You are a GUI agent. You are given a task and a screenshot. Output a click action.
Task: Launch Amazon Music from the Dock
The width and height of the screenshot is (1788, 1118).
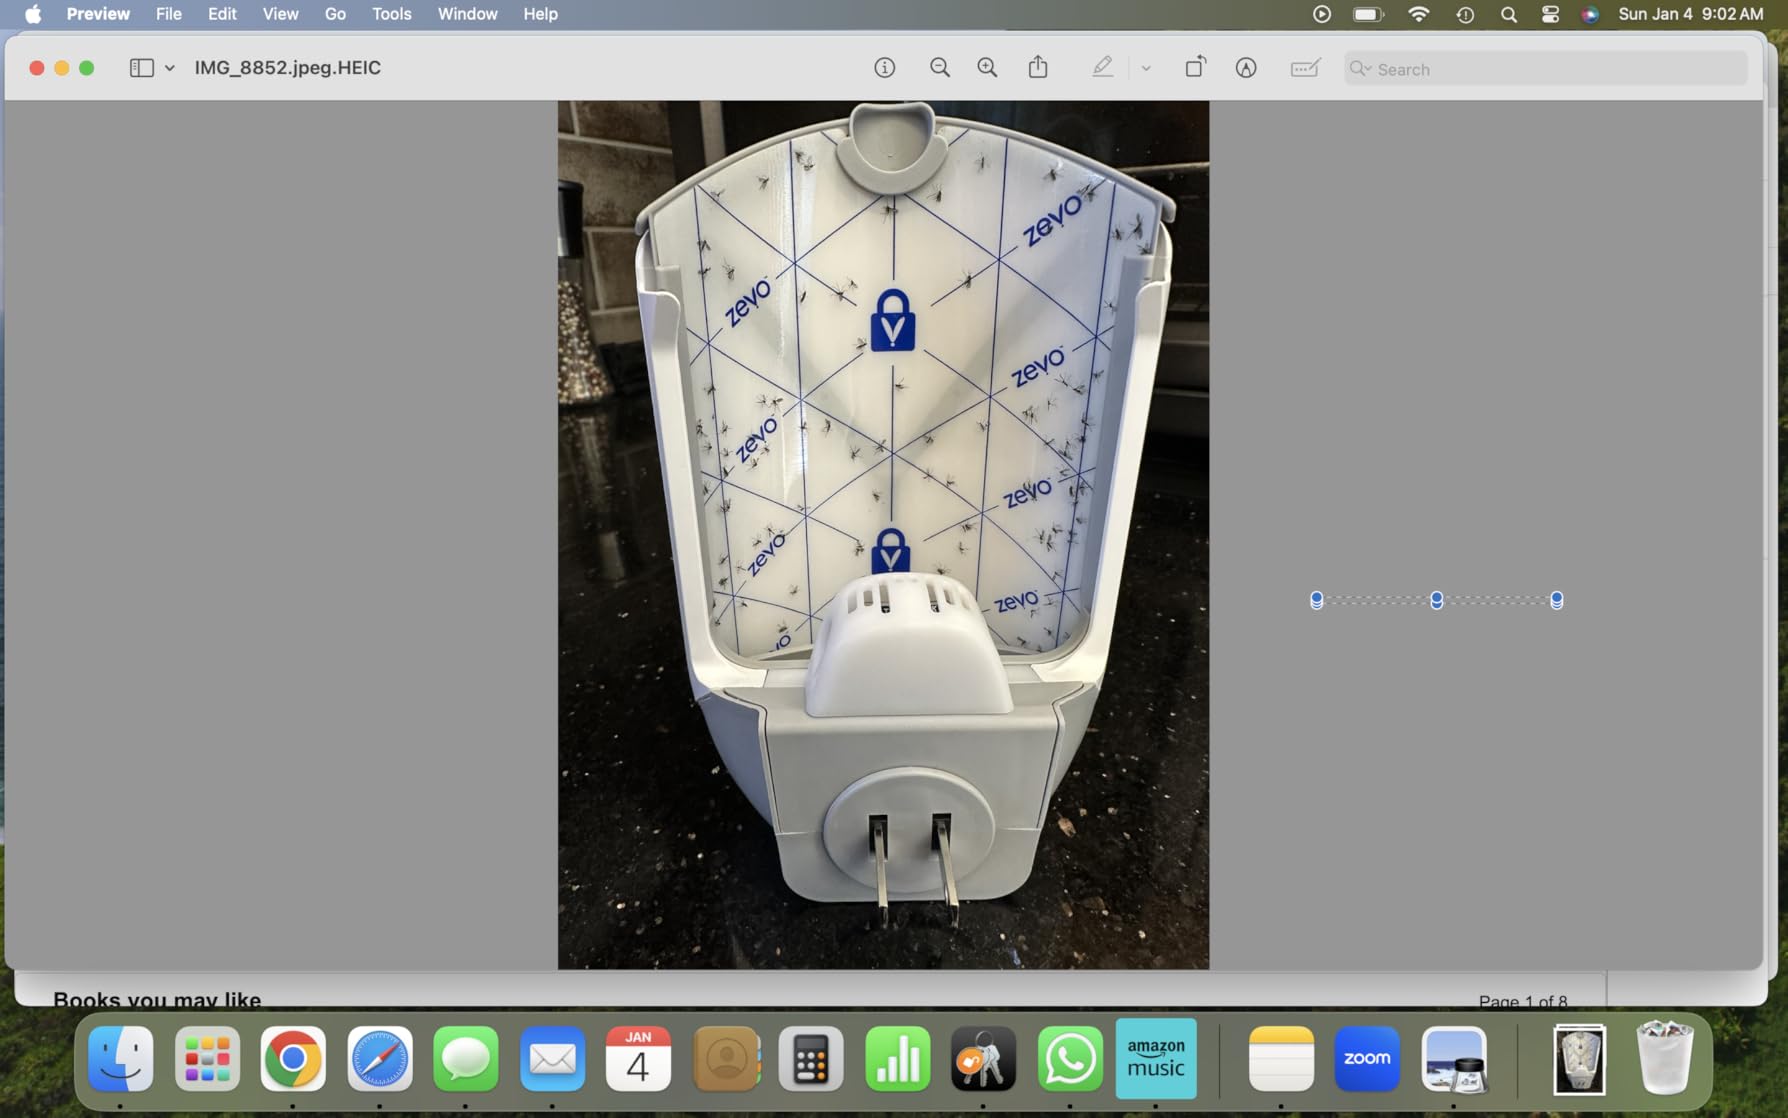tap(1155, 1058)
